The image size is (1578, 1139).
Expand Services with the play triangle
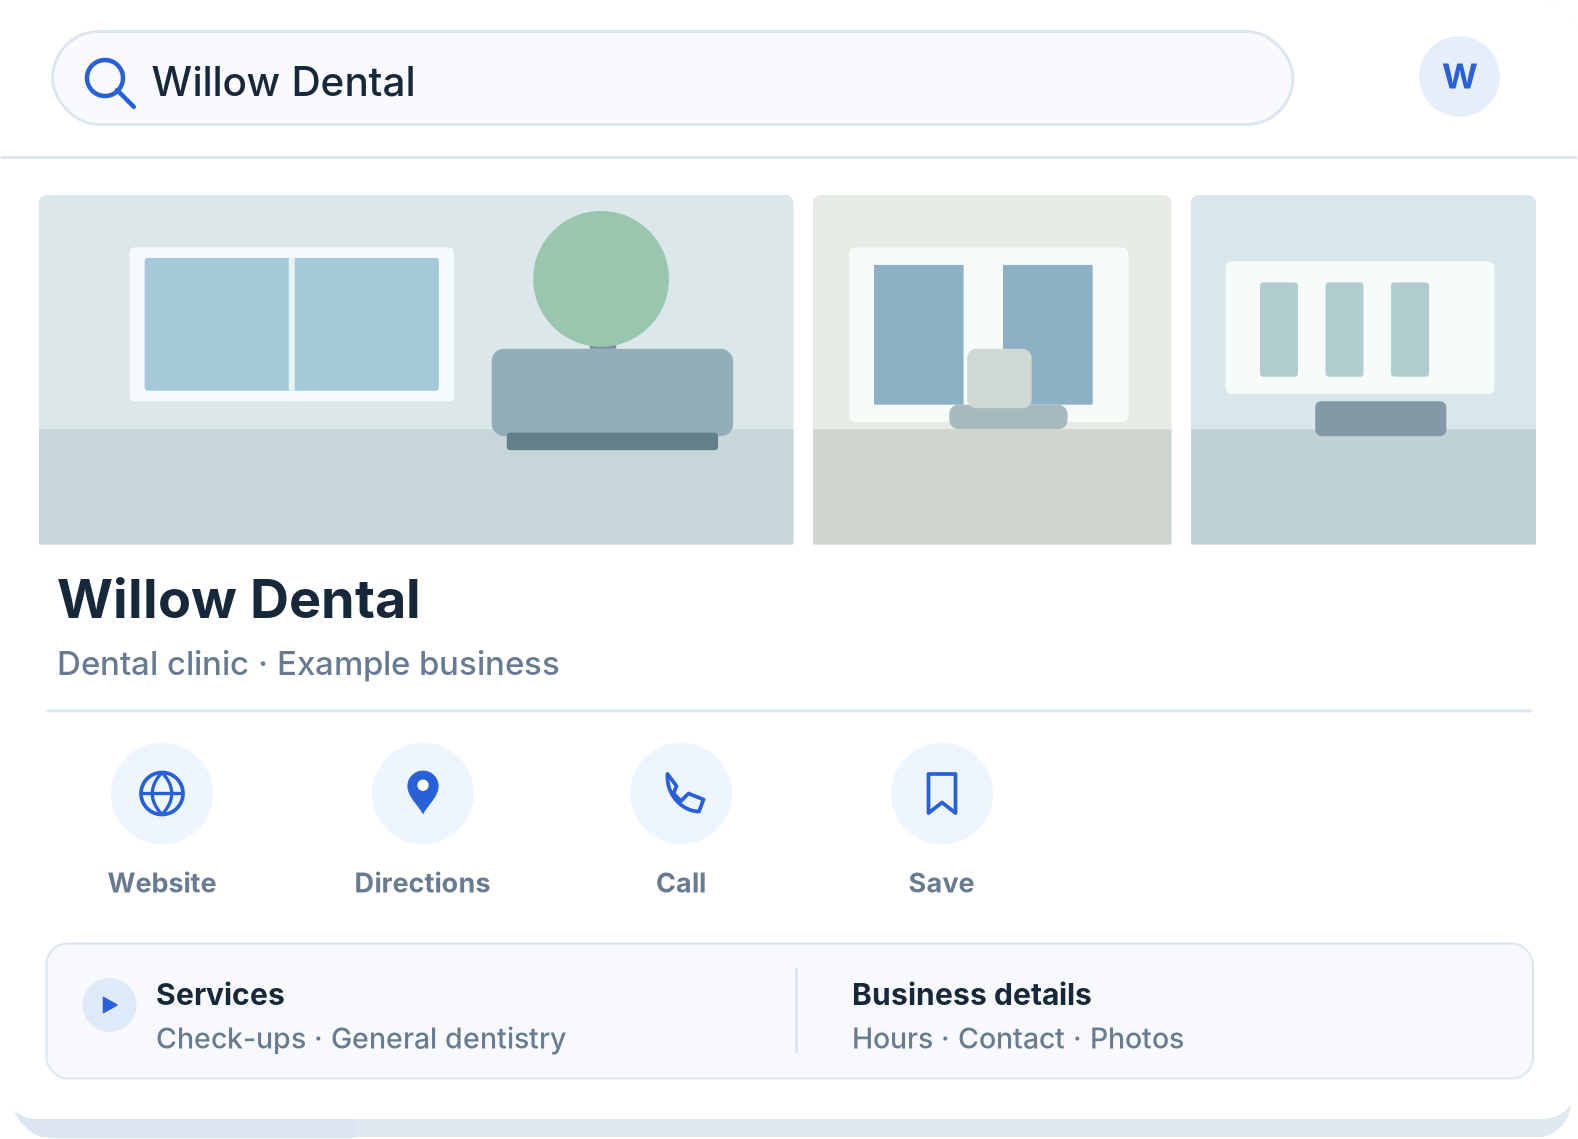click(x=109, y=1005)
